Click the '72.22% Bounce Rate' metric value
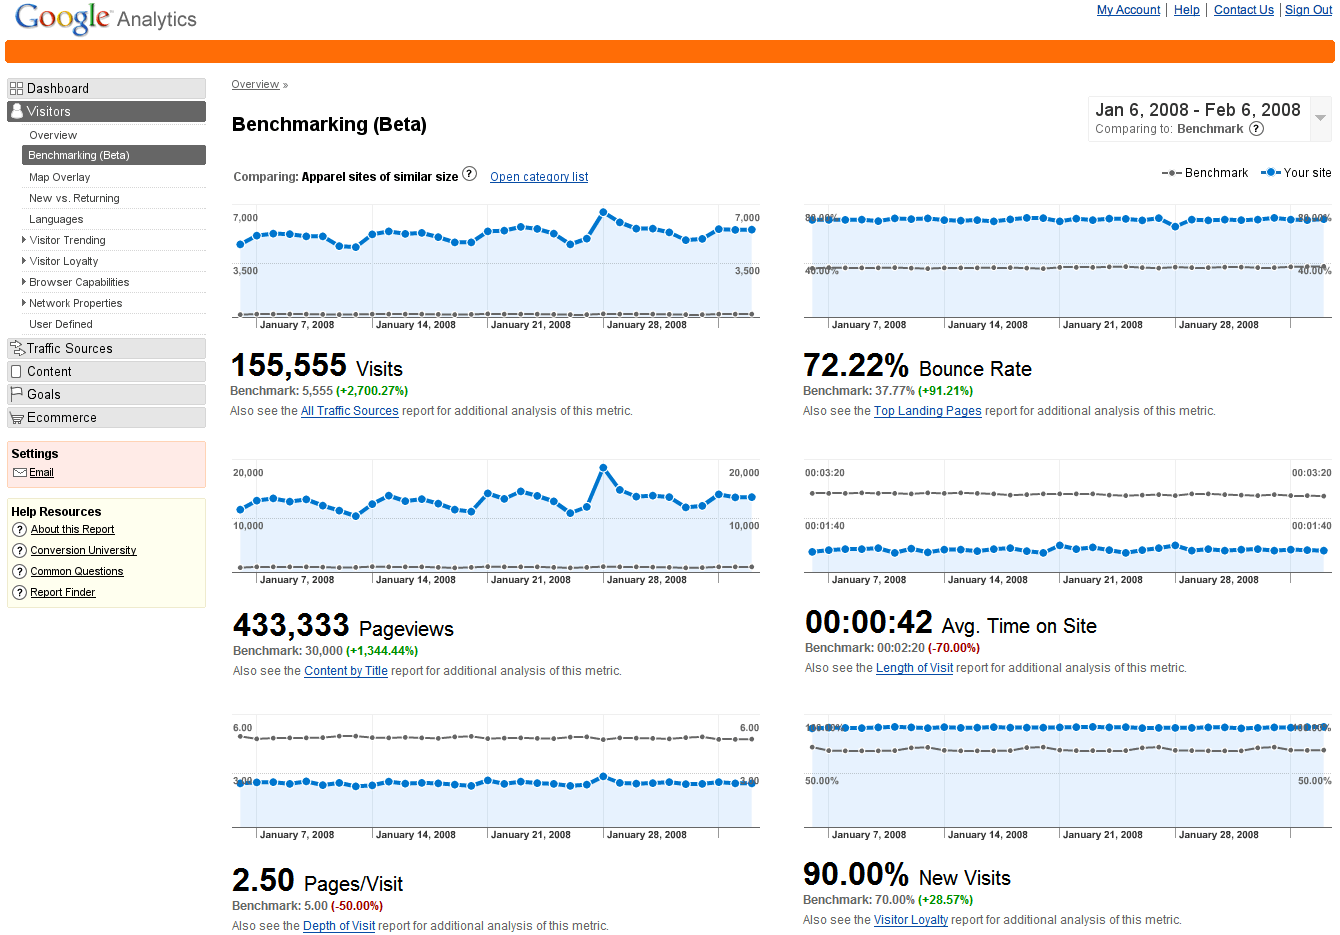 click(x=917, y=366)
